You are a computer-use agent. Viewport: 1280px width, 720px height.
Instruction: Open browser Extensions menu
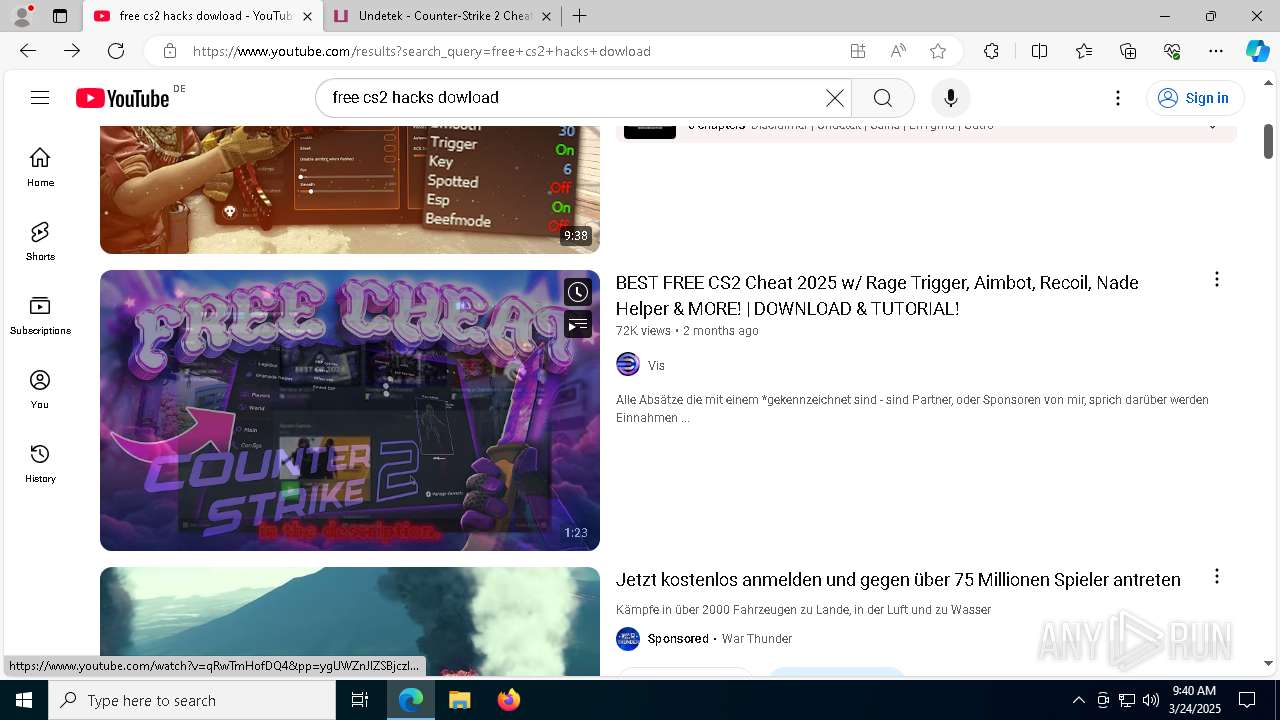pos(991,51)
